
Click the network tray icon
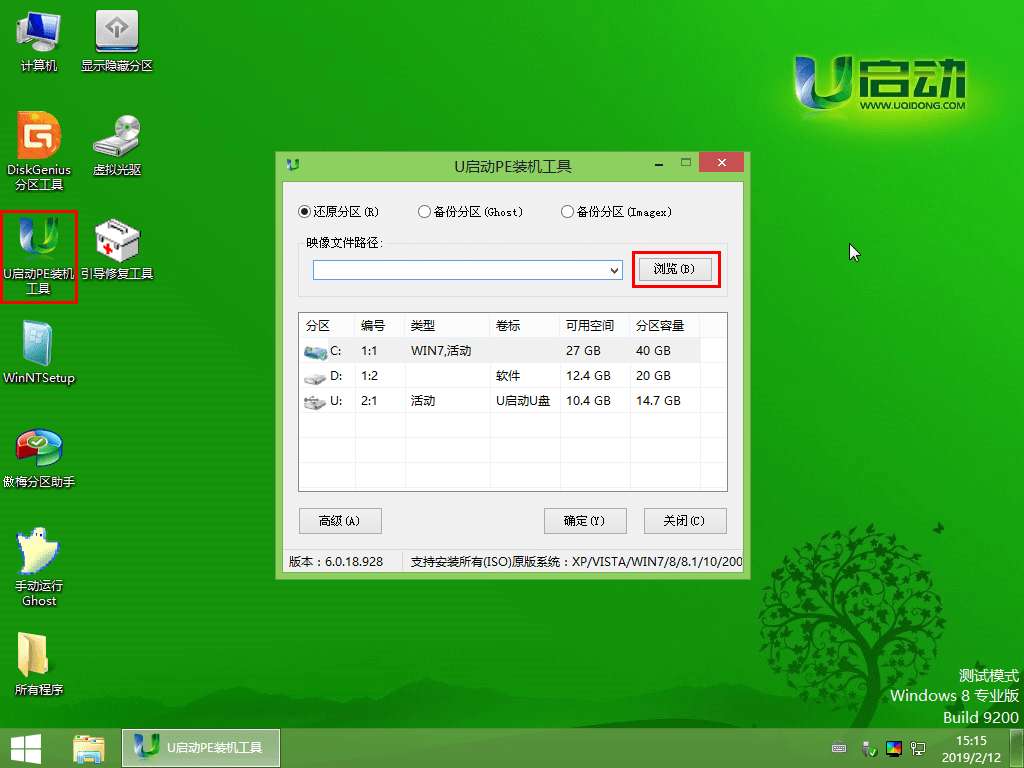(x=918, y=748)
